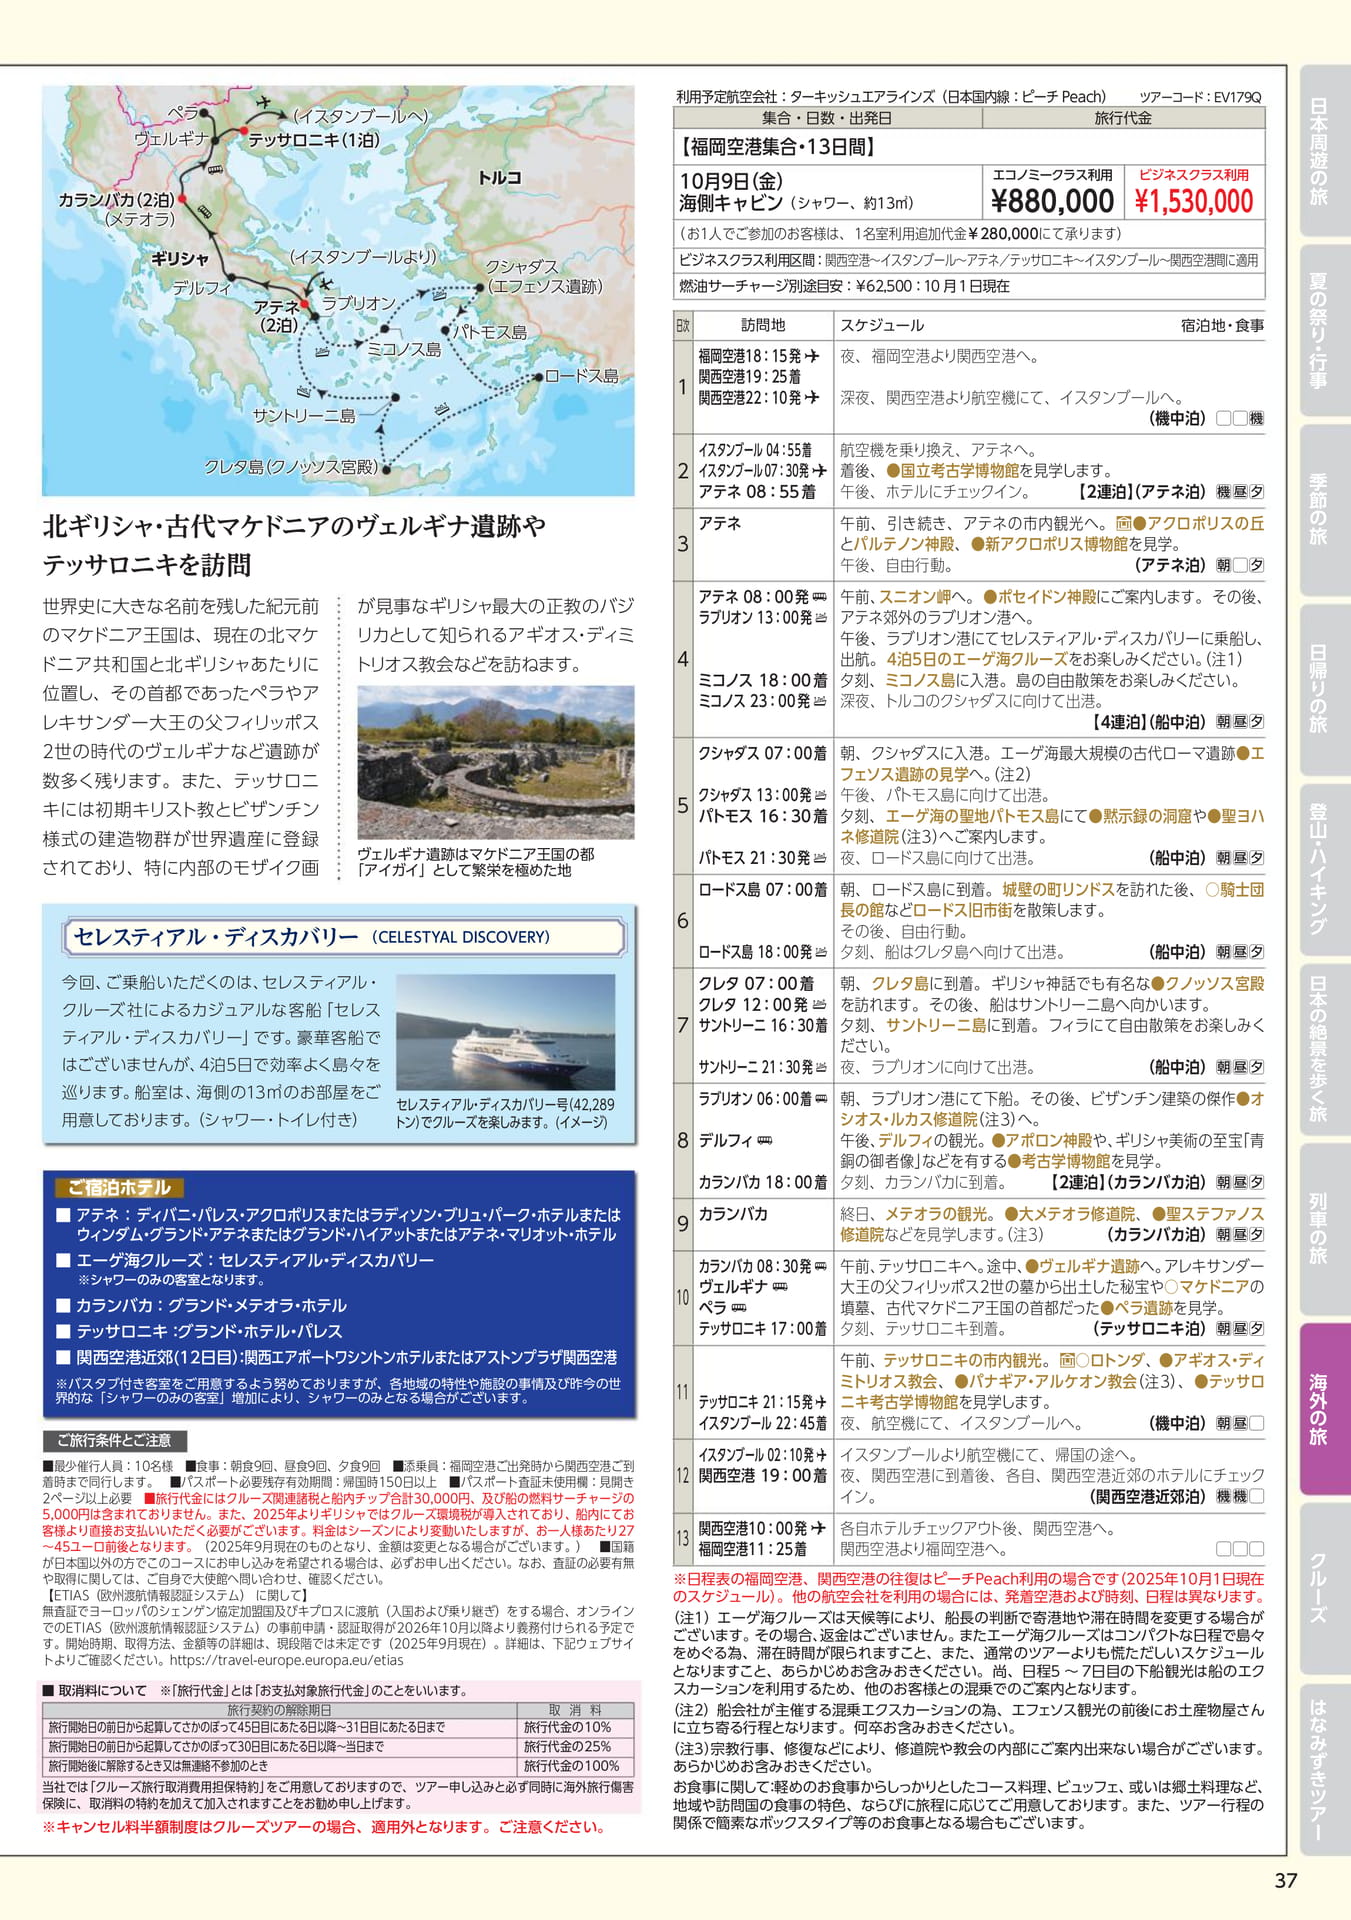Open the 登山・ハイキング side tab
The width and height of the screenshot is (1351, 1920).
click(x=1324, y=869)
